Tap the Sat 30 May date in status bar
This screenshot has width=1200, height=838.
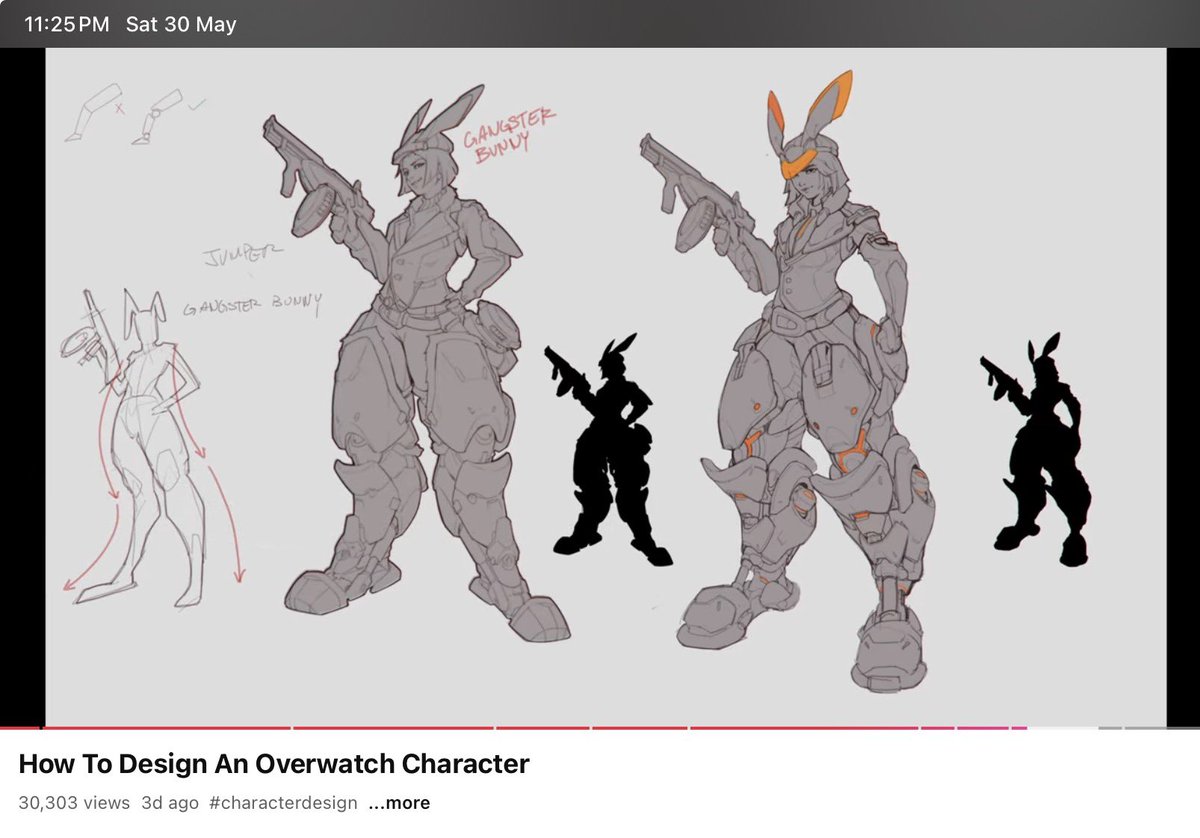click(x=181, y=24)
